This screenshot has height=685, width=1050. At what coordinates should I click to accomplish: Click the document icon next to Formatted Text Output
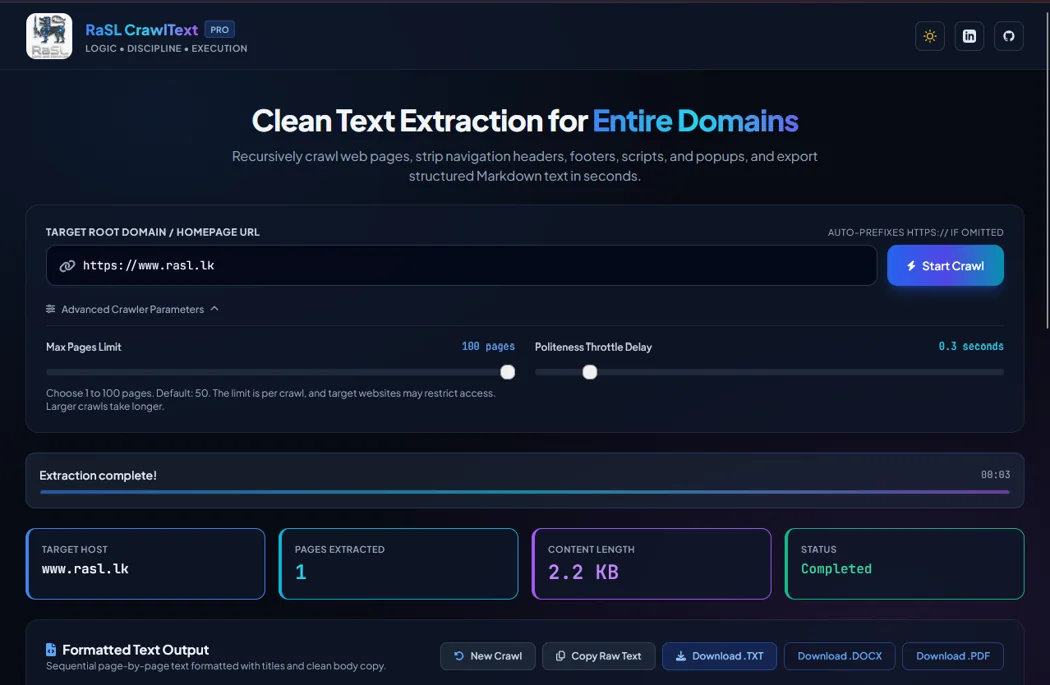[51, 650]
